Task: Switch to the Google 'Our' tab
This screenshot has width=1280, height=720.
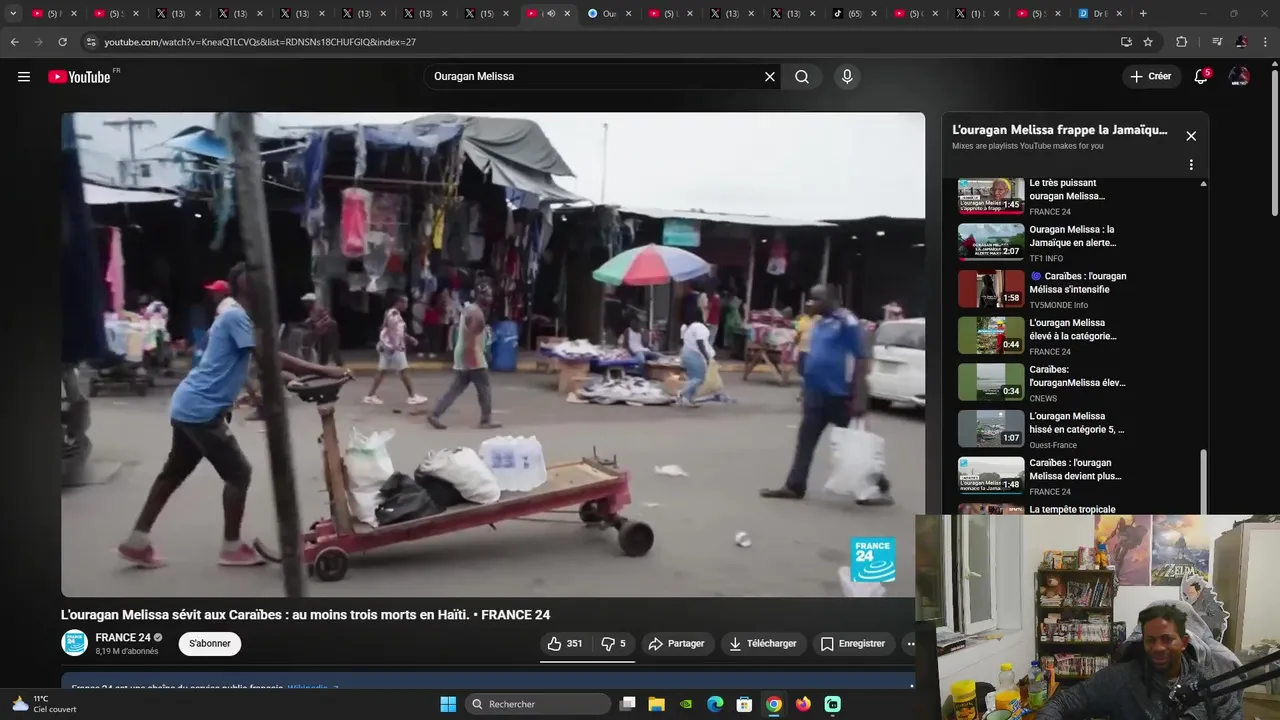Action: (608, 14)
